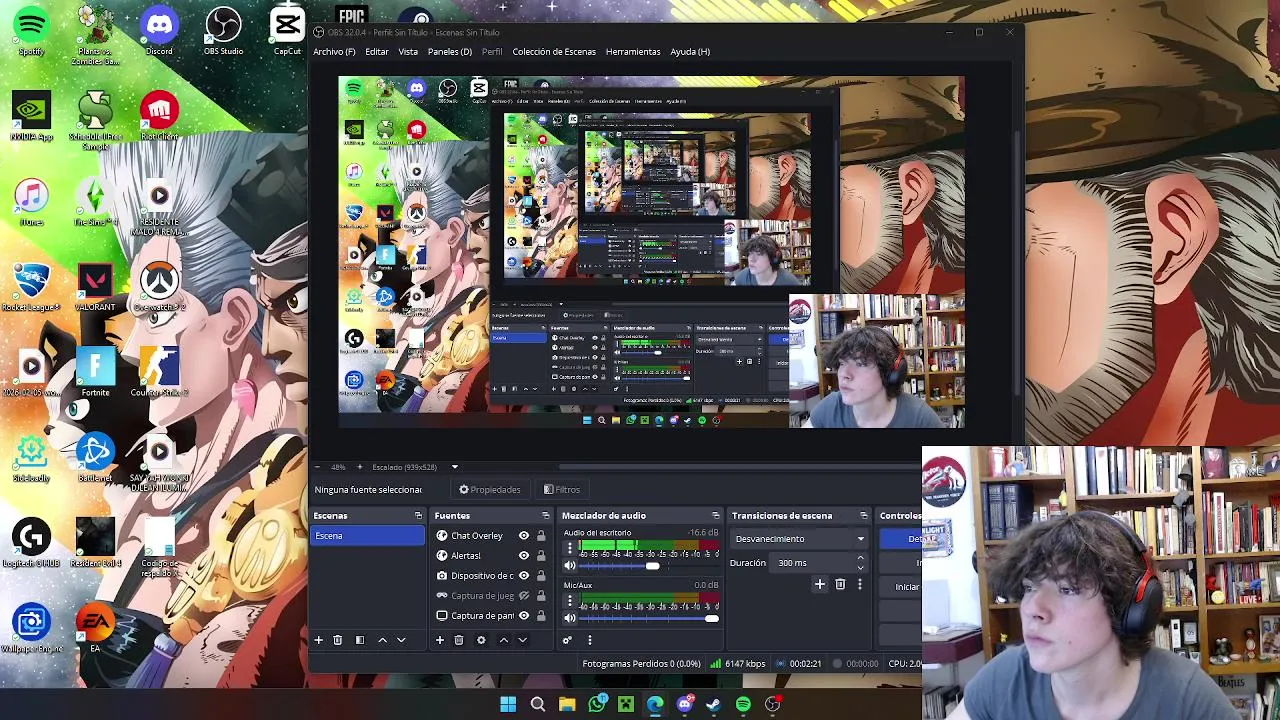The width and height of the screenshot is (1280, 720).
Task: Open source properties gear in Fuentes toolbar
Action: (x=481, y=640)
